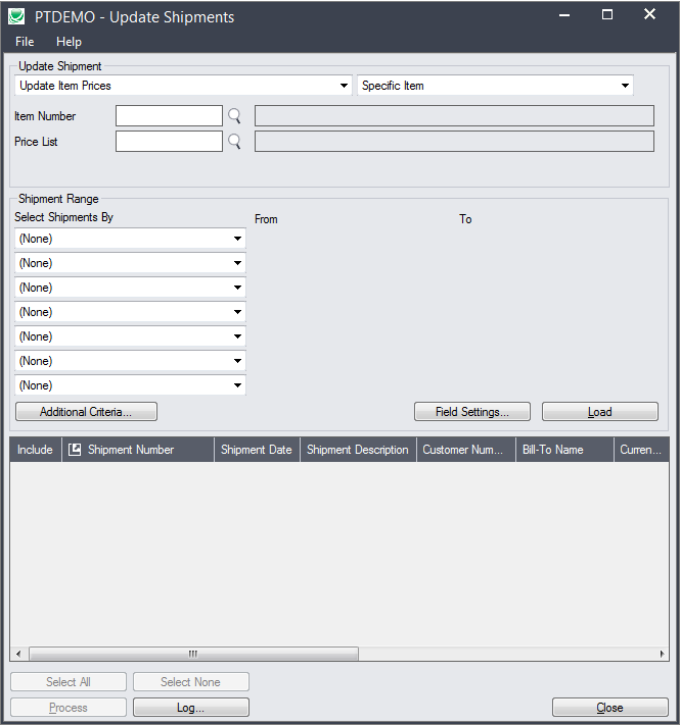Expand the fourth (None) shipment criteria dropdown
Viewport: 681px width, 726px height.
point(130,312)
